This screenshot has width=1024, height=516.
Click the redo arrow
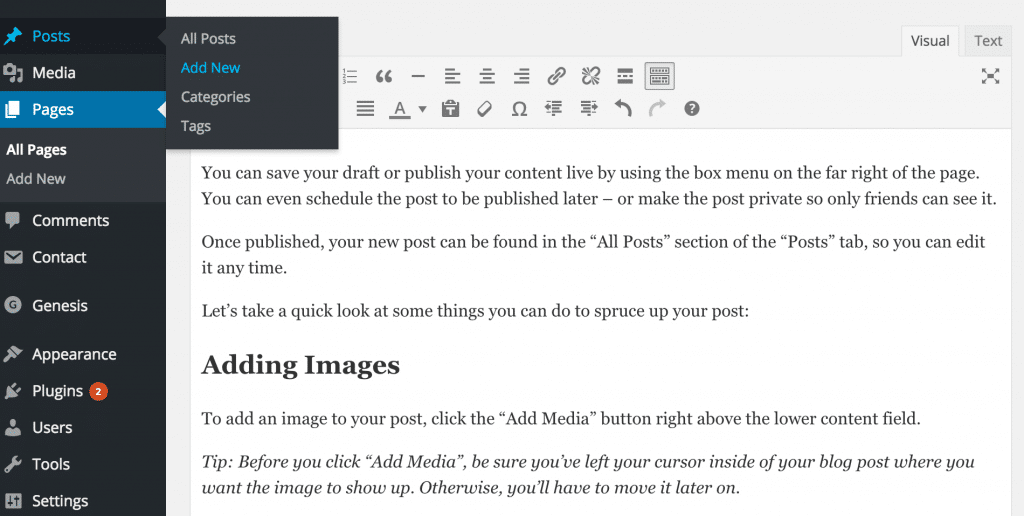click(657, 108)
